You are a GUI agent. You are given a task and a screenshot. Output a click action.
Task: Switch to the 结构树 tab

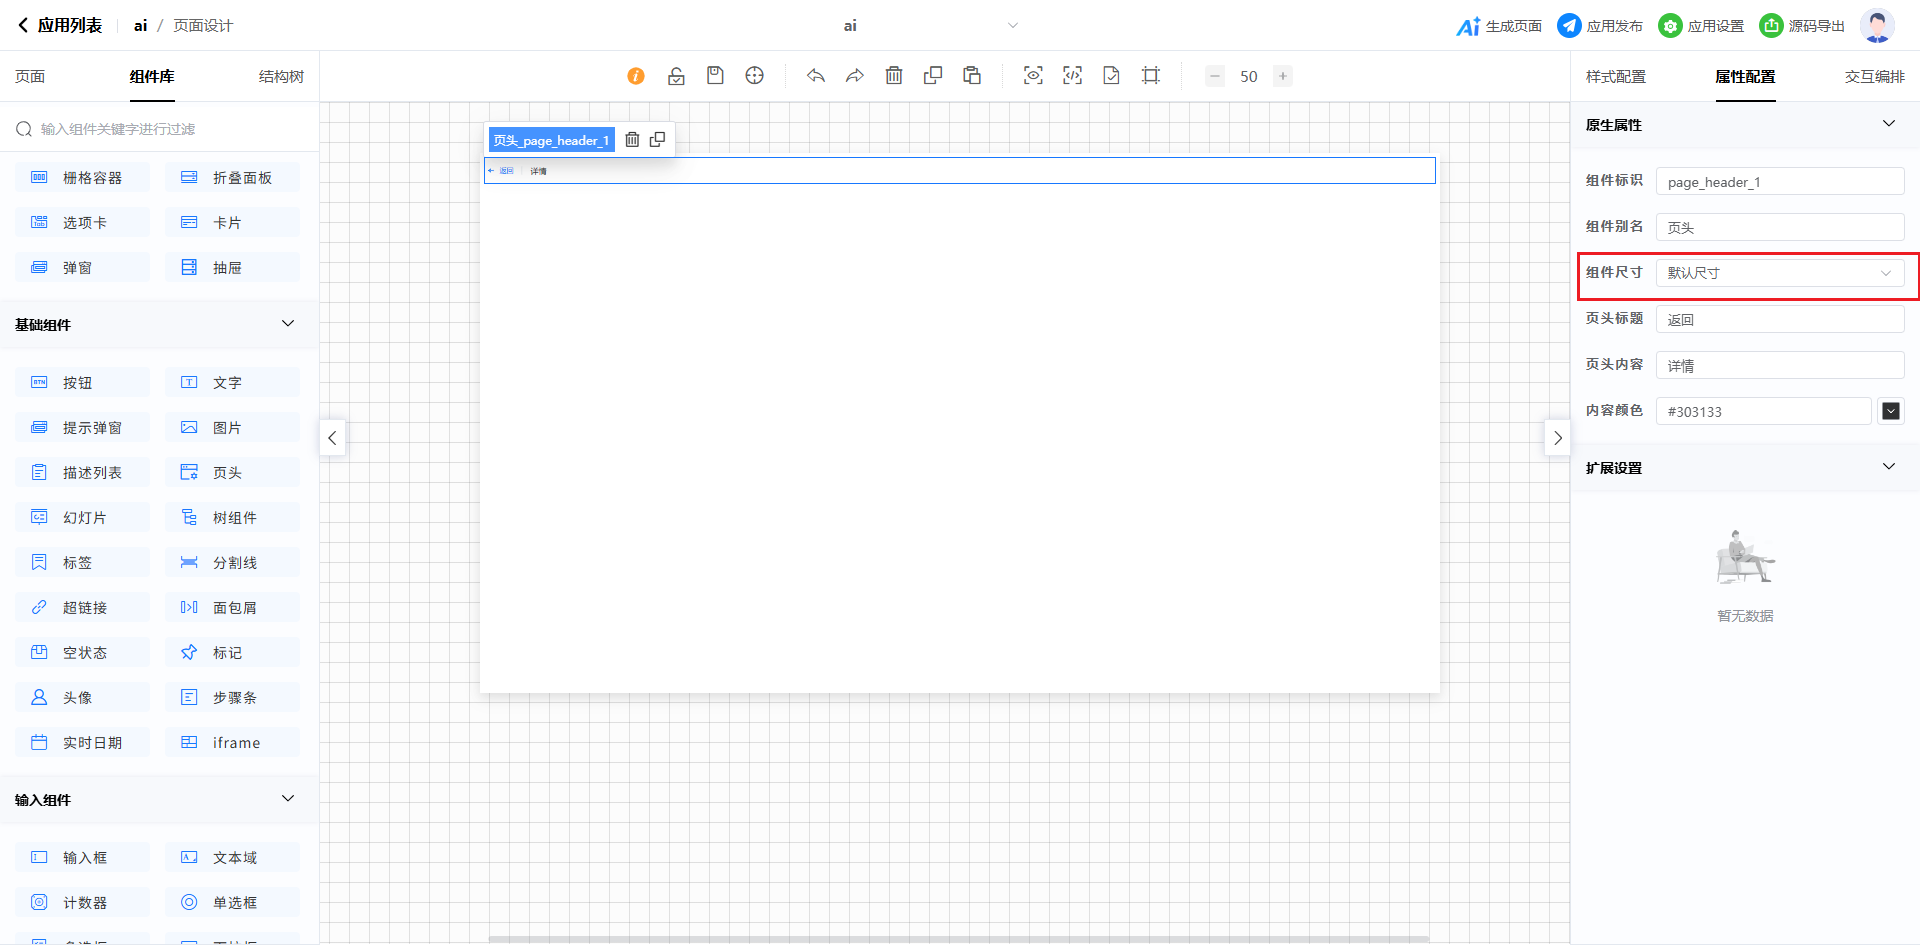[x=281, y=77]
